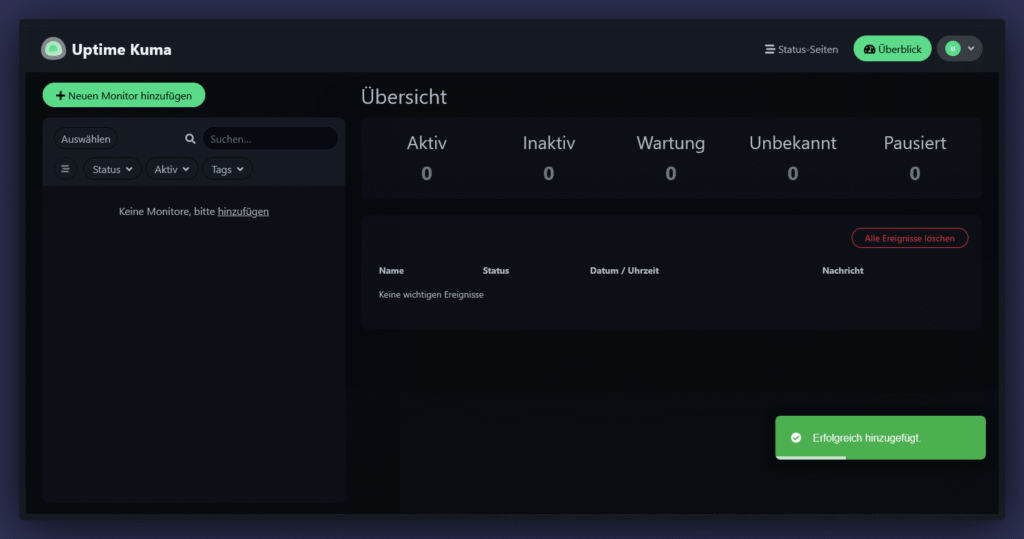Follow the hinzufügen link in empty list
1024x539 pixels.
[x=243, y=212]
